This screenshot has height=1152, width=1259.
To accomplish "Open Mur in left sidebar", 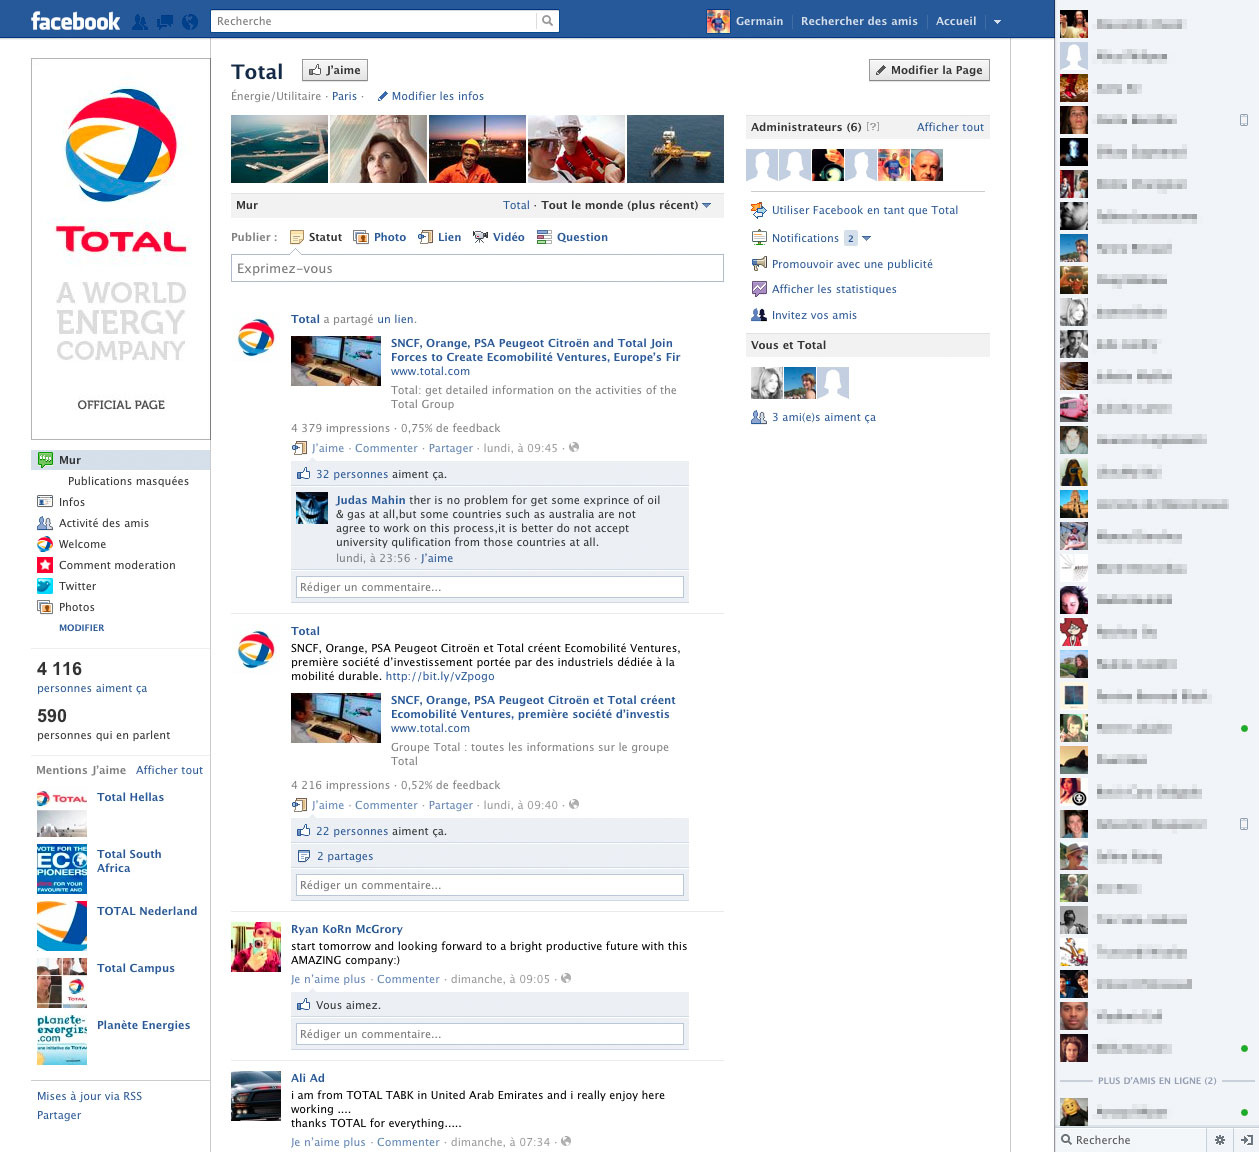I will point(121,460).
